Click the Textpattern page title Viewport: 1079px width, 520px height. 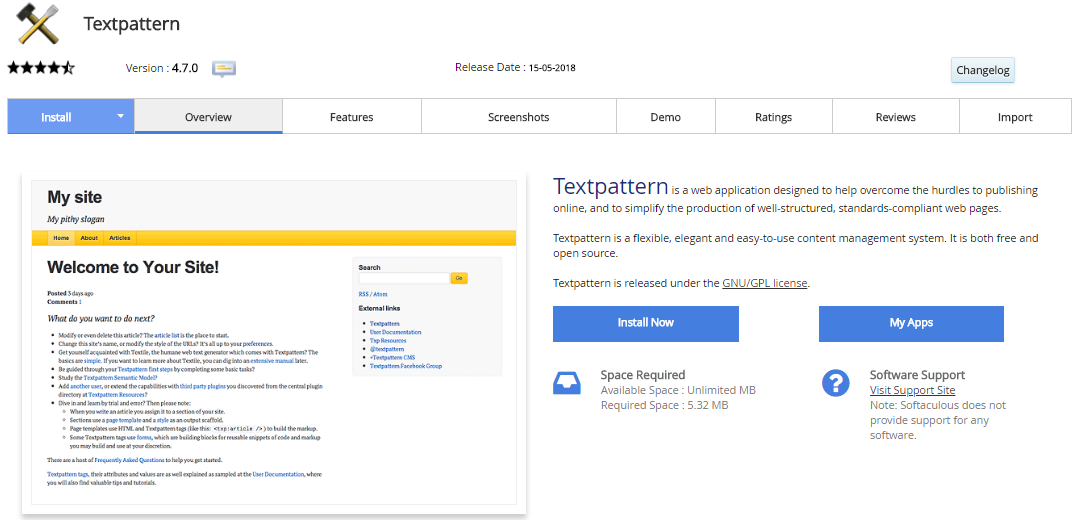tap(131, 24)
